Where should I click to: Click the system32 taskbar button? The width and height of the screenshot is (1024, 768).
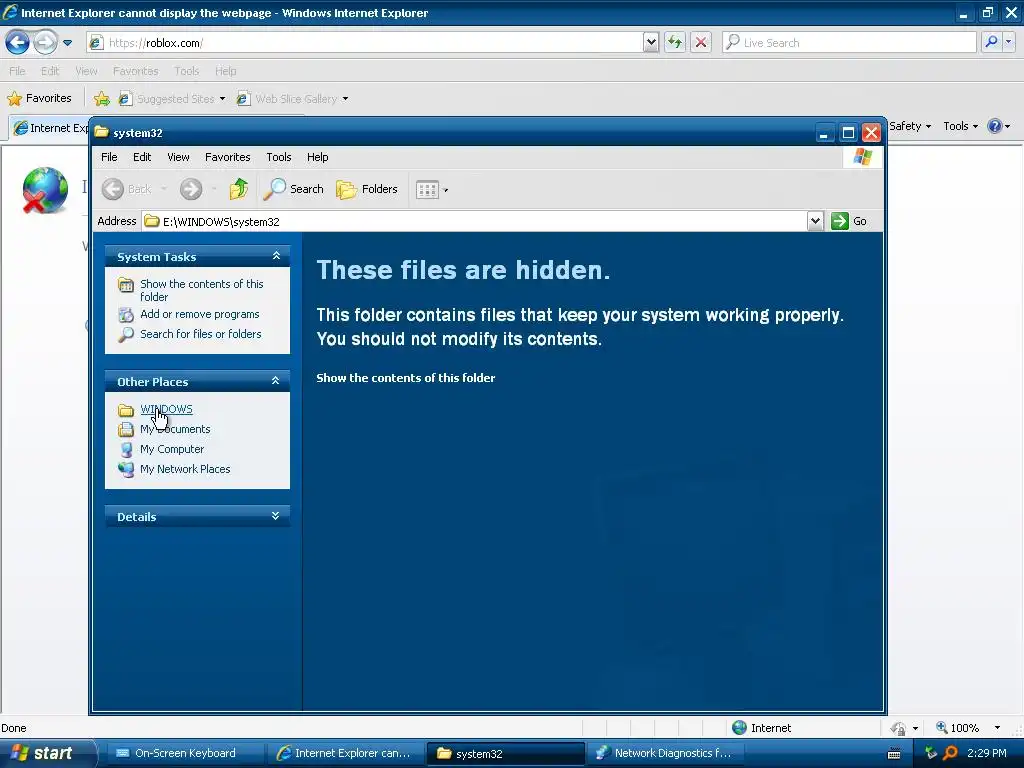pyautogui.click(x=505, y=753)
